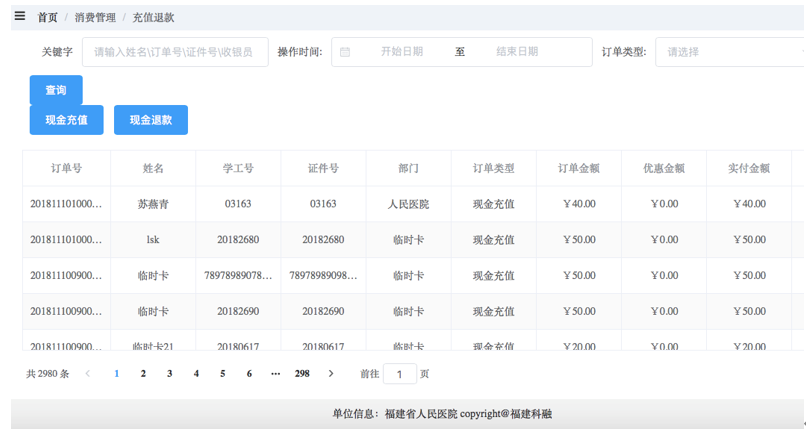Select page 1 in pagination

pos(117,373)
